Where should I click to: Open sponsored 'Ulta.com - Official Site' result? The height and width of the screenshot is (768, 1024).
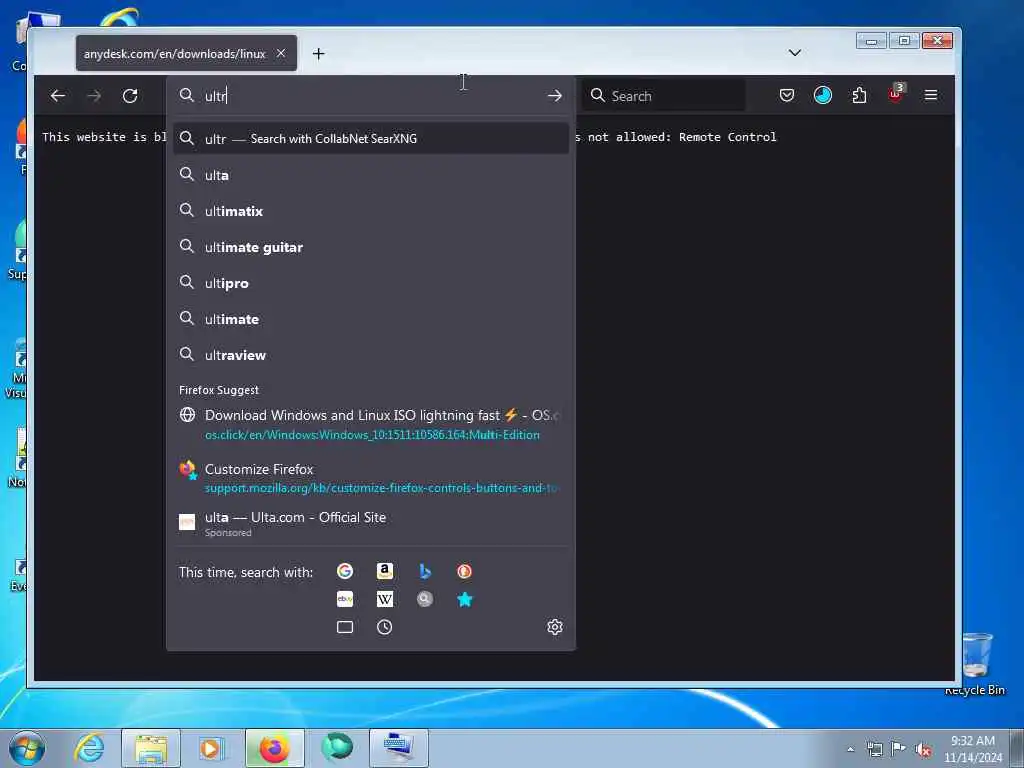[371, 524]
